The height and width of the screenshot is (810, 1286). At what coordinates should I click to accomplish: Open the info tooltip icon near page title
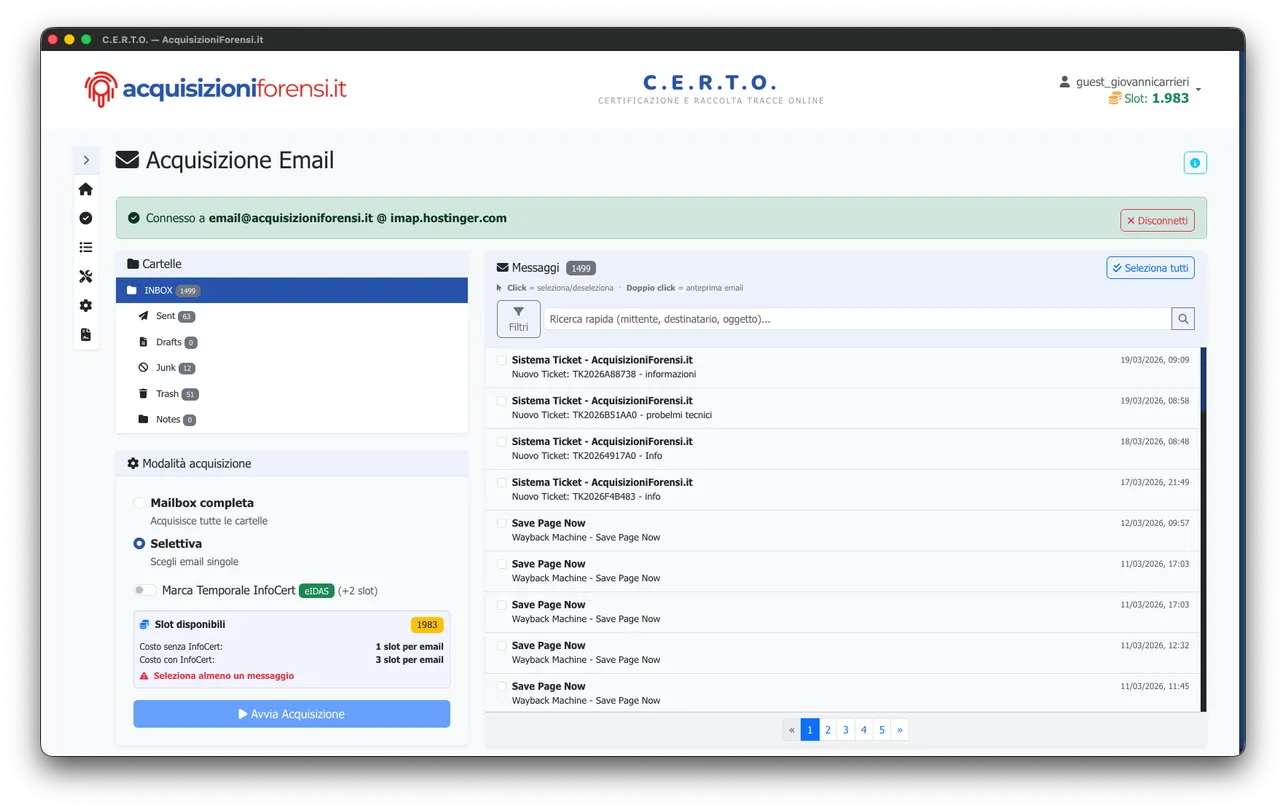tap(1195, 161)
